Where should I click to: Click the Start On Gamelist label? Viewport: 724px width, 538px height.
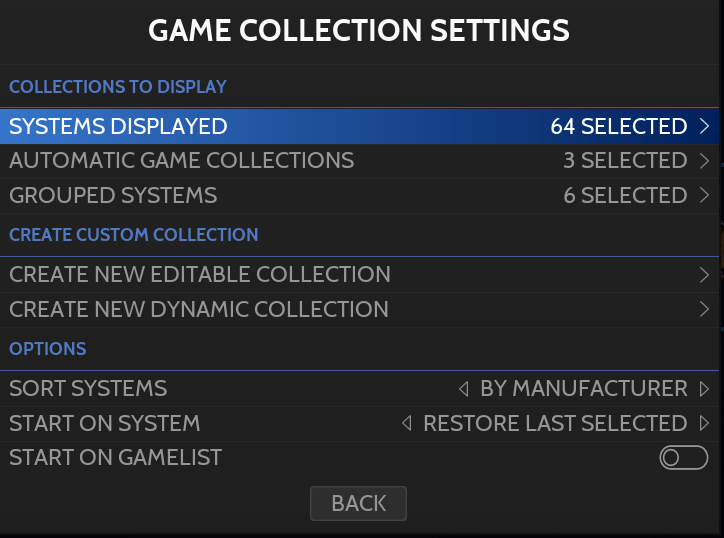pos(115,457)
